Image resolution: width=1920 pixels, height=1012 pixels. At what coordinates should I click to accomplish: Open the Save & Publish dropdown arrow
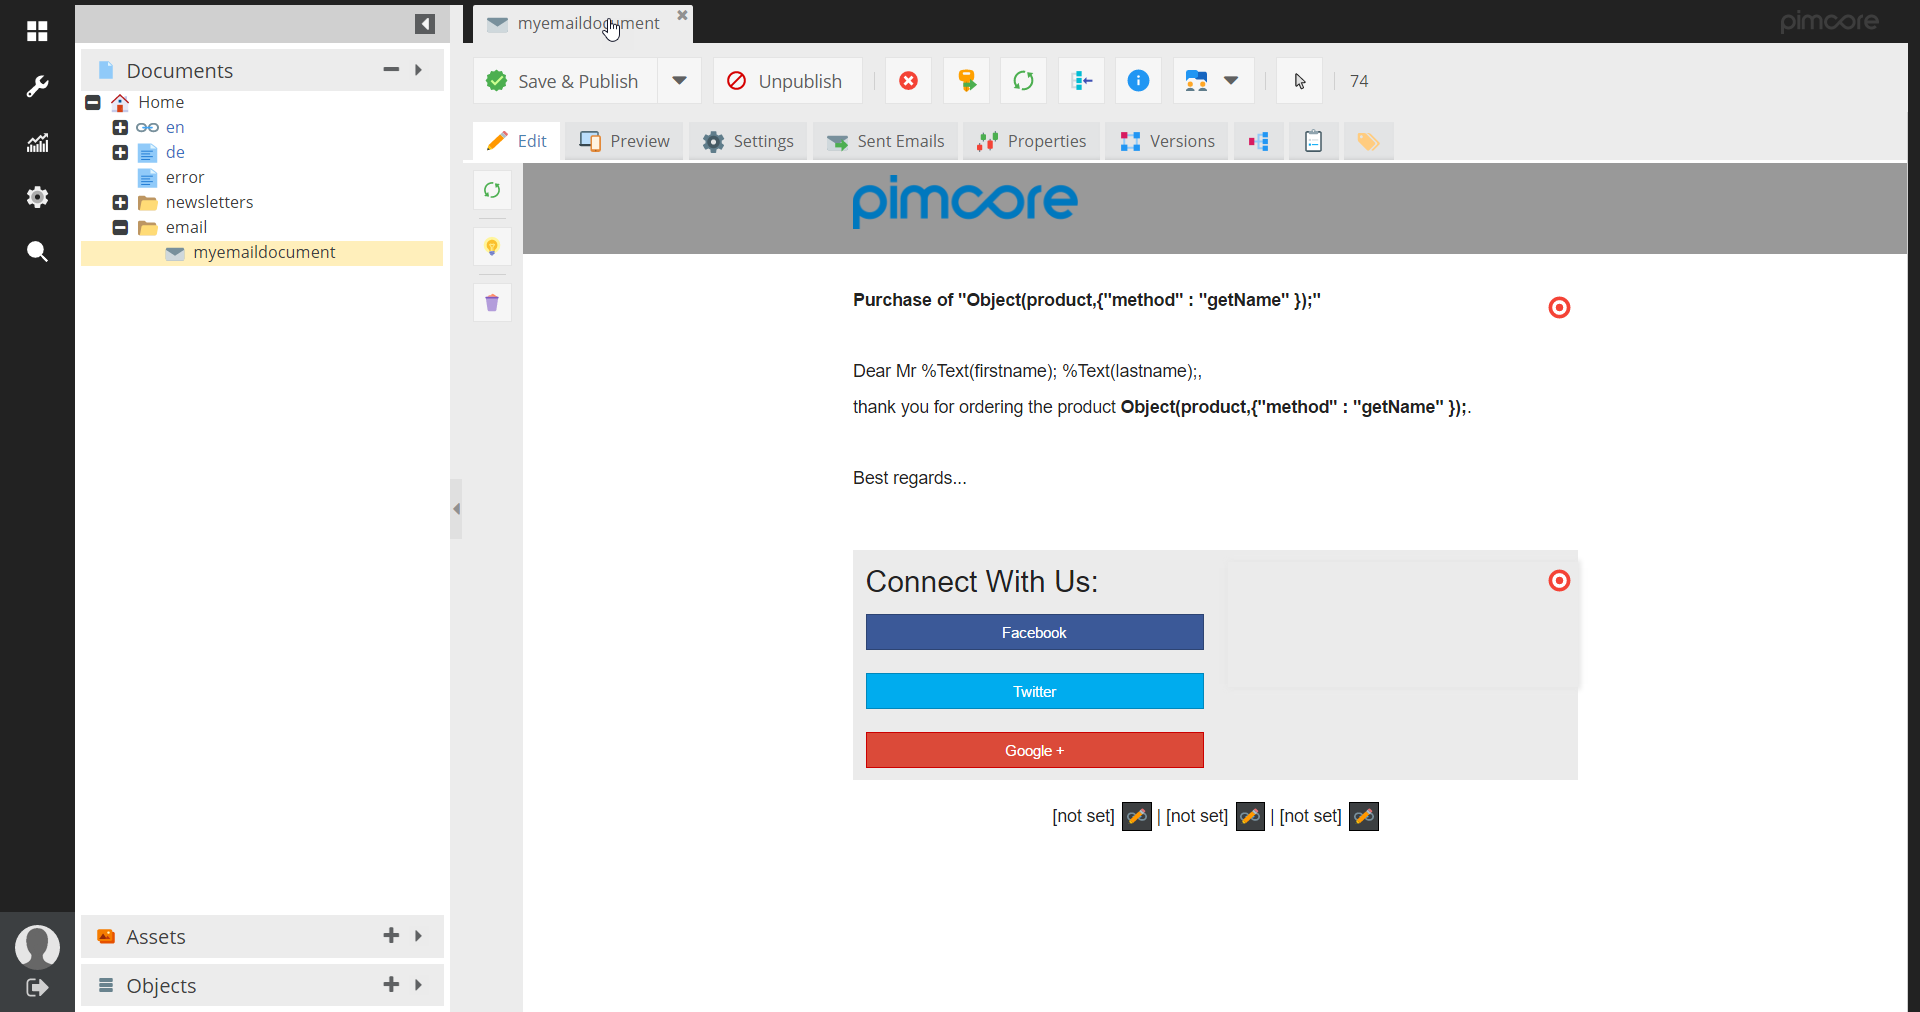coord(679,81)
